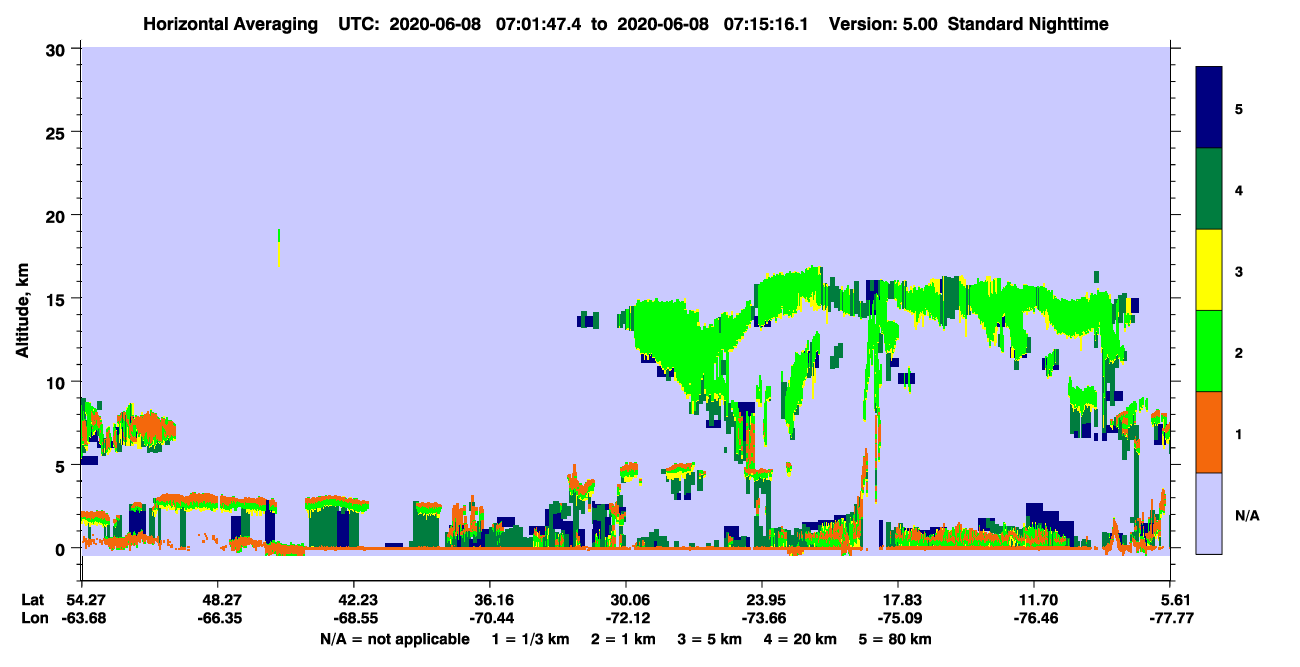The height and width of the screenshot is (667, 1300).
Task: Click the 'N/A = not applicable' legend text
Action: coord(394,639)
